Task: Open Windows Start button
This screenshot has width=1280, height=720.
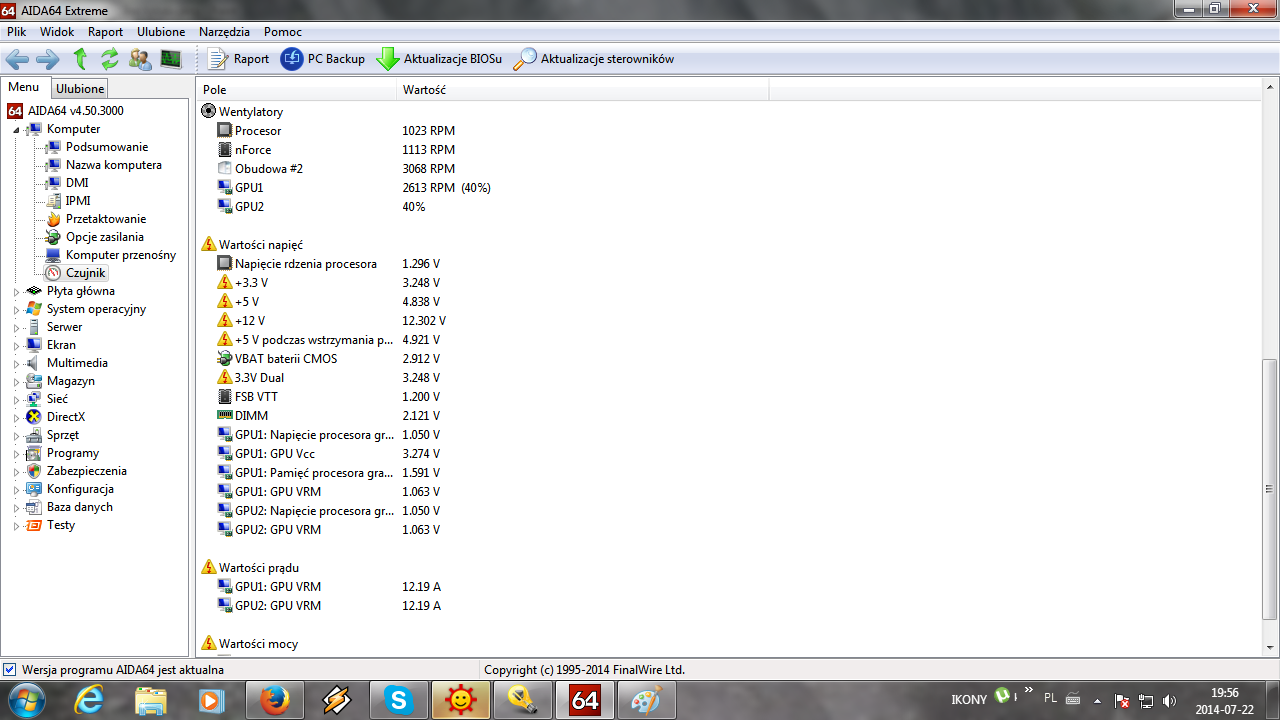Action: [x=25, y=700]
